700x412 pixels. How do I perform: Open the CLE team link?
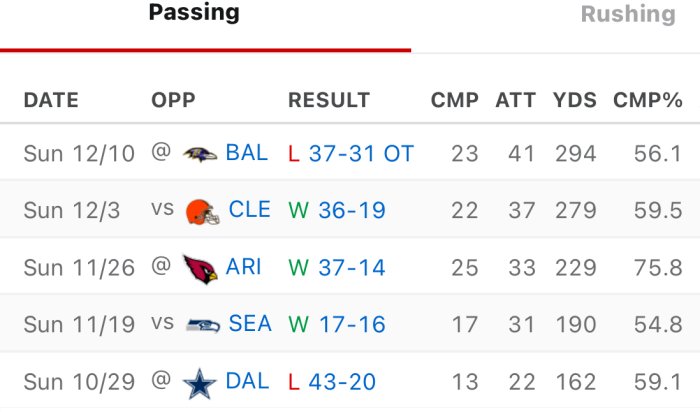[249, 210]
